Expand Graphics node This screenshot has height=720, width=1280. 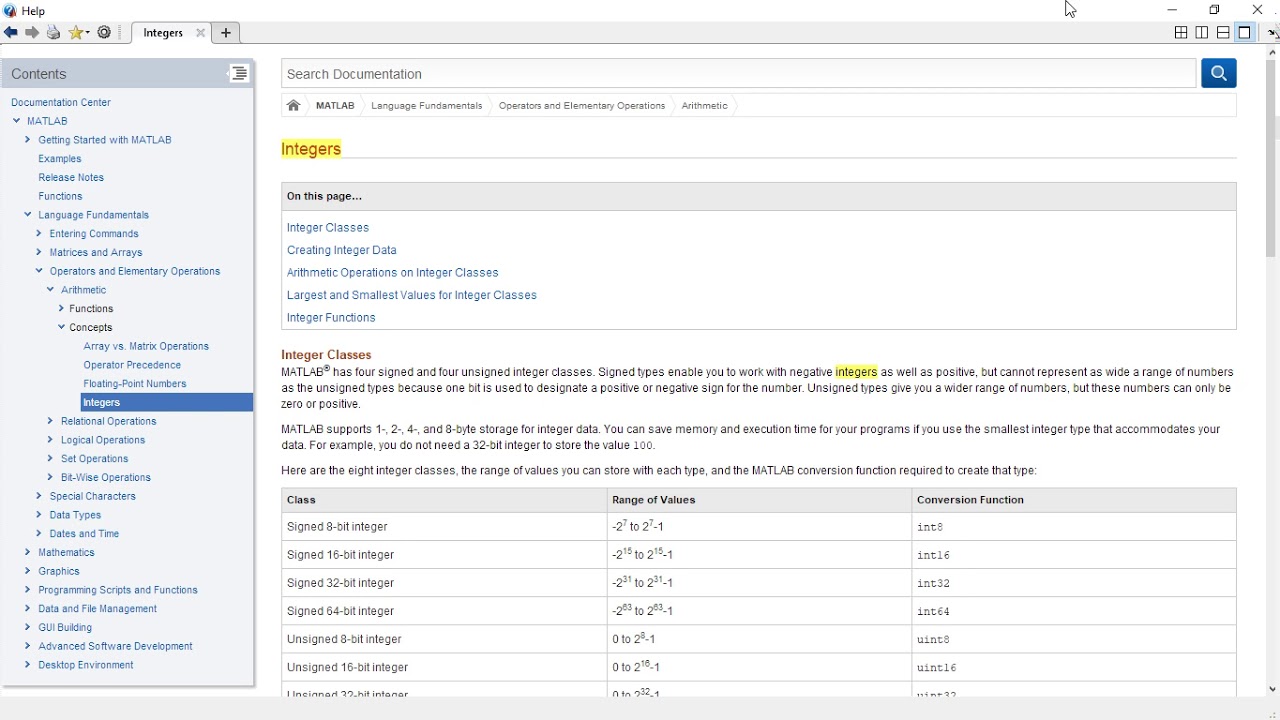pyautogui.click(x=28, y=572)
